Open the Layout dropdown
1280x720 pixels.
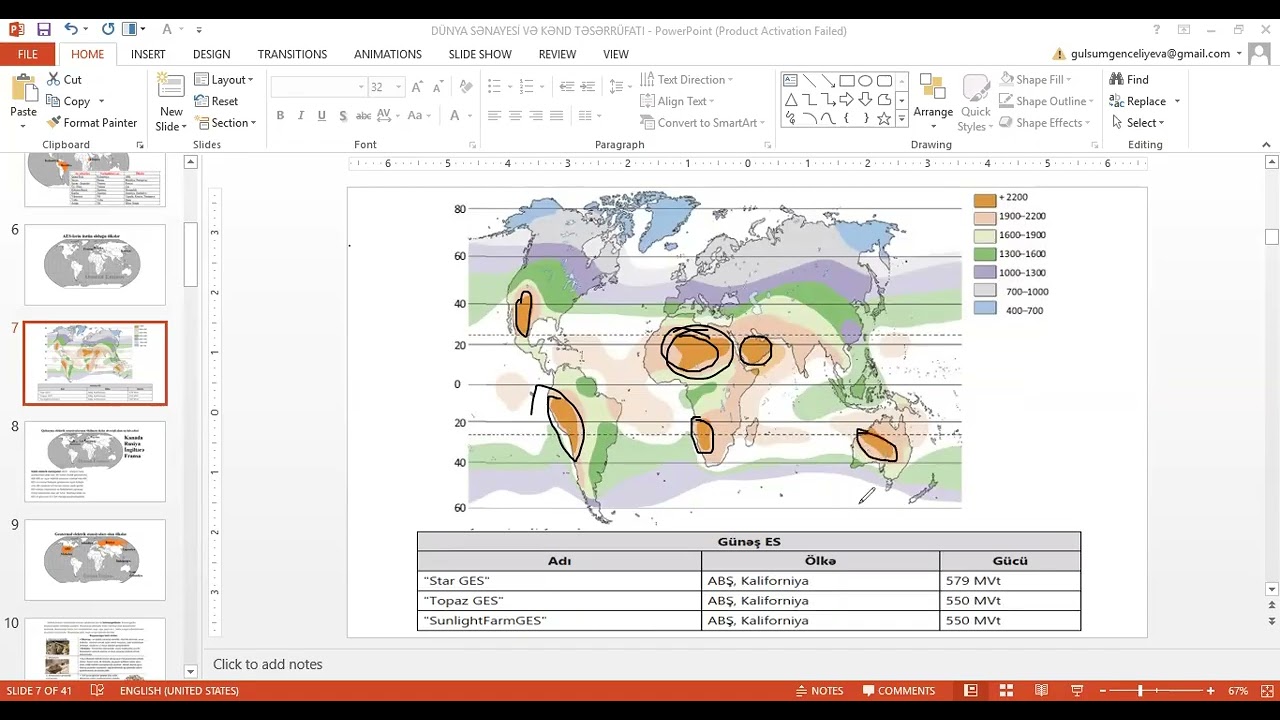224,79
